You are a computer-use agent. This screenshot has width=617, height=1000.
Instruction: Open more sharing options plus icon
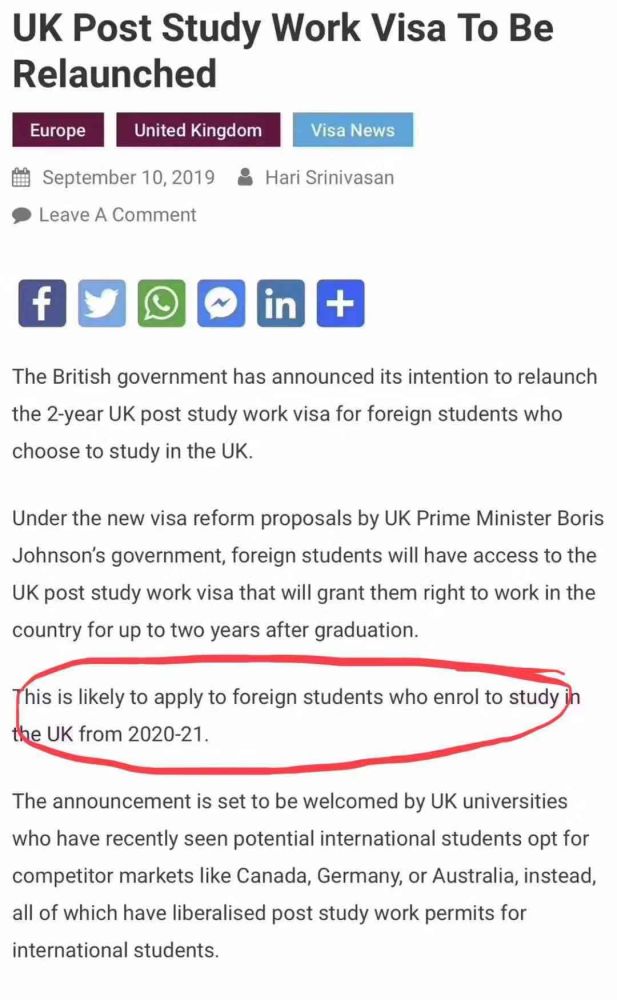pyautogui.click(x=341, y=303)
